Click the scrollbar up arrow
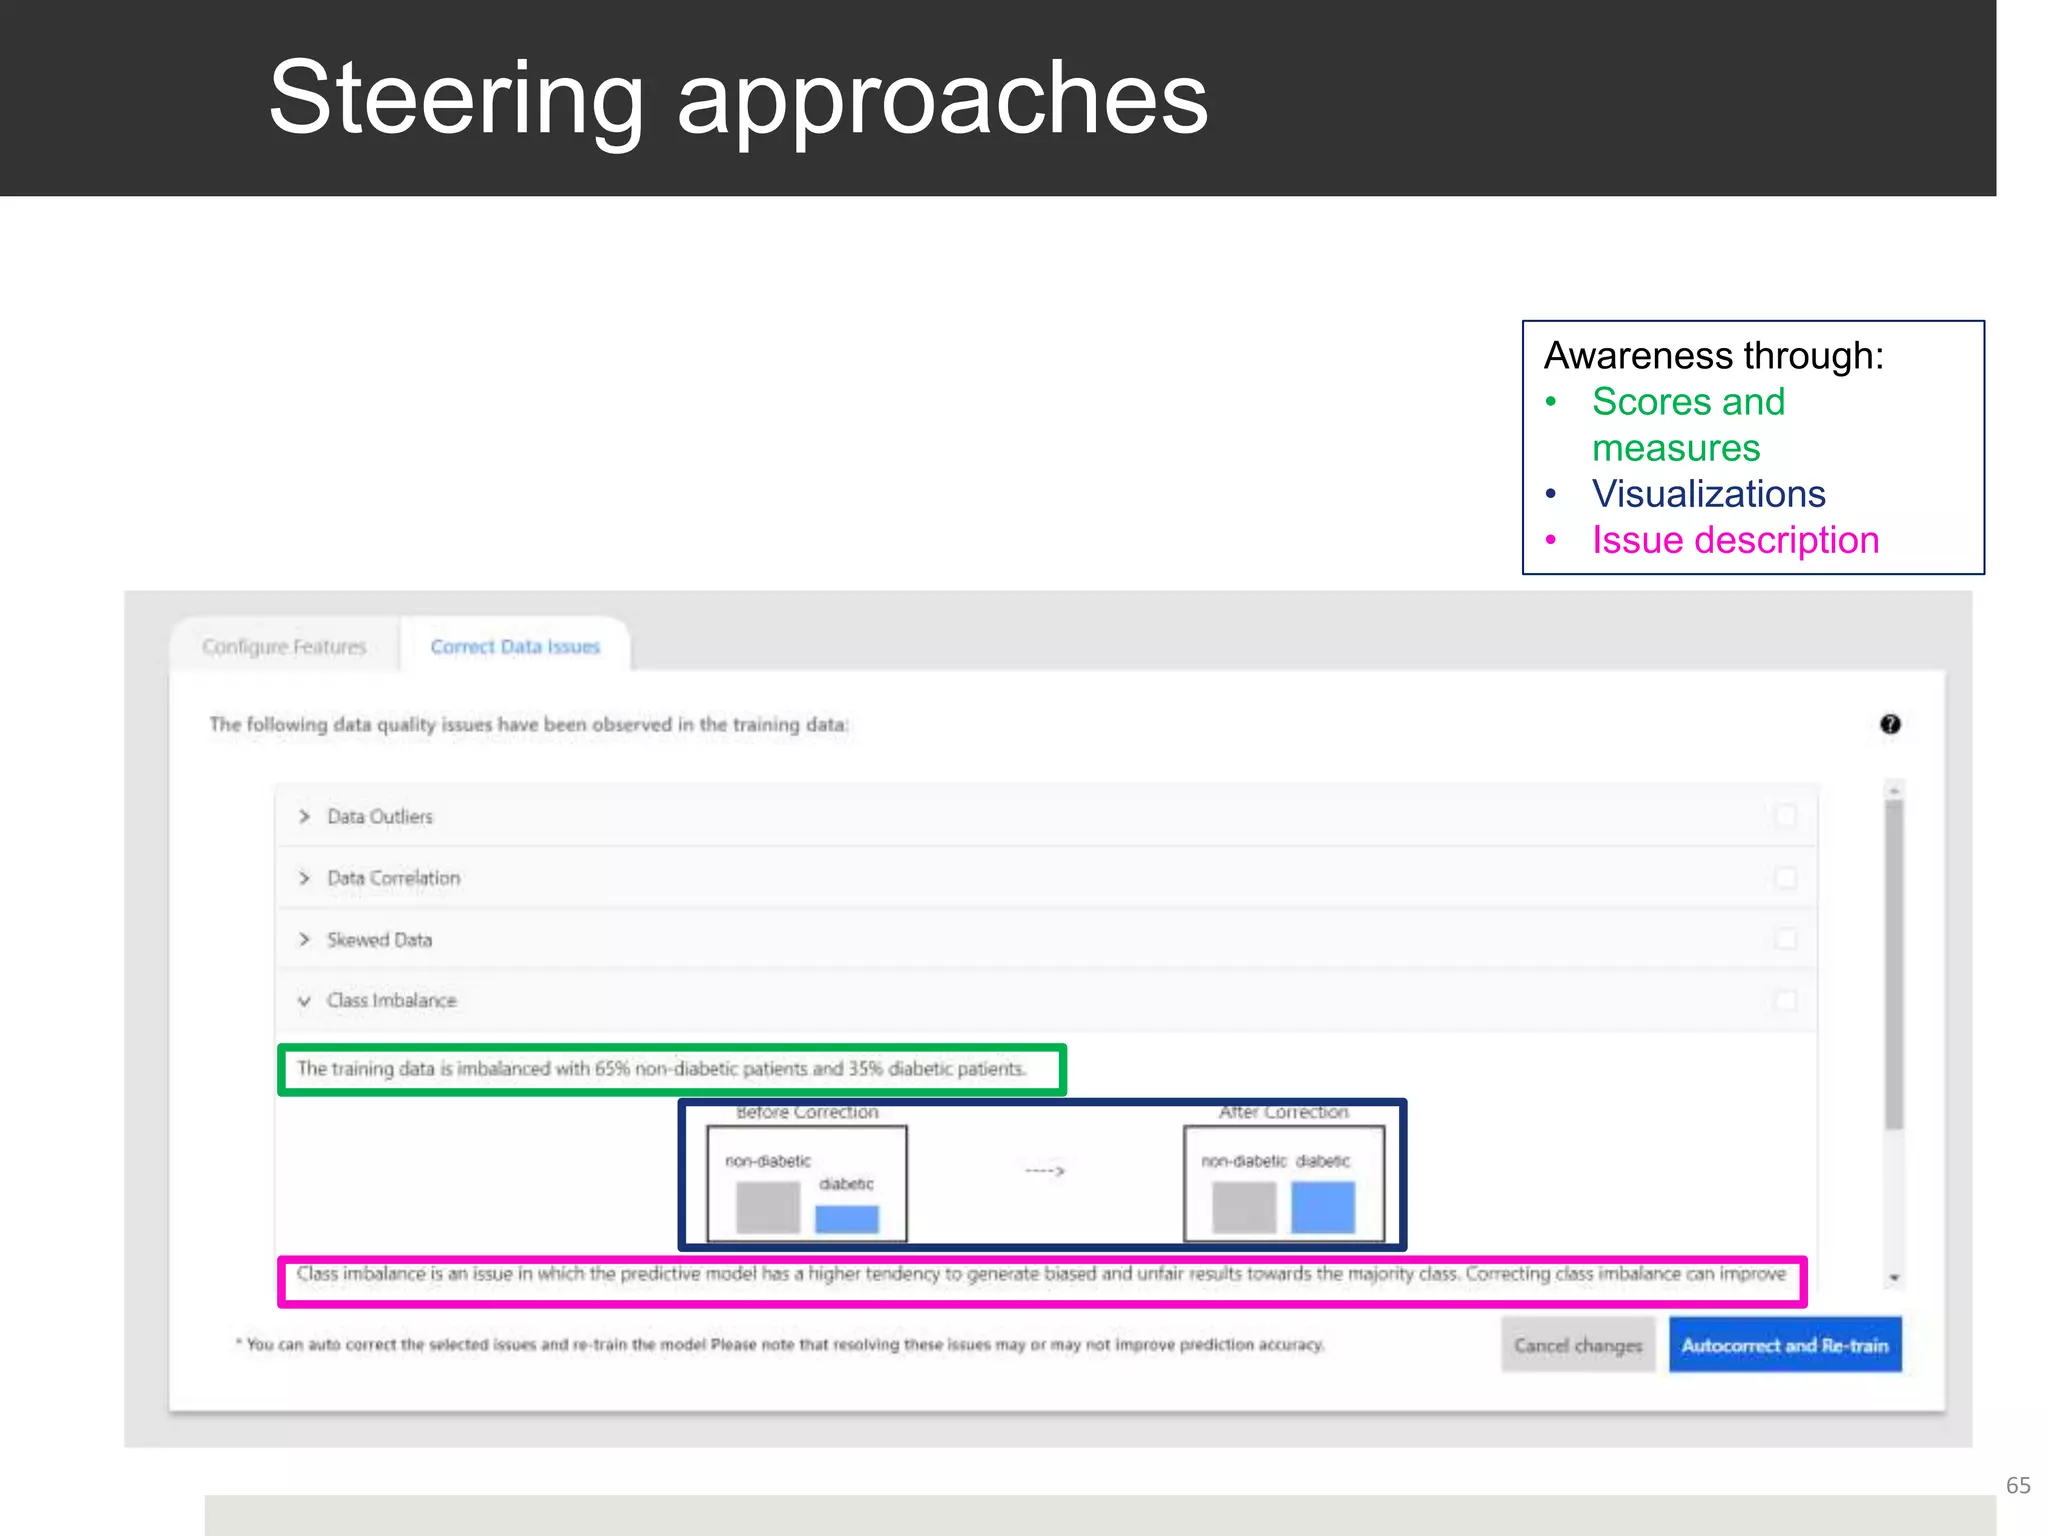This screenshot has height=1536, width=2048. point(1894,790)
